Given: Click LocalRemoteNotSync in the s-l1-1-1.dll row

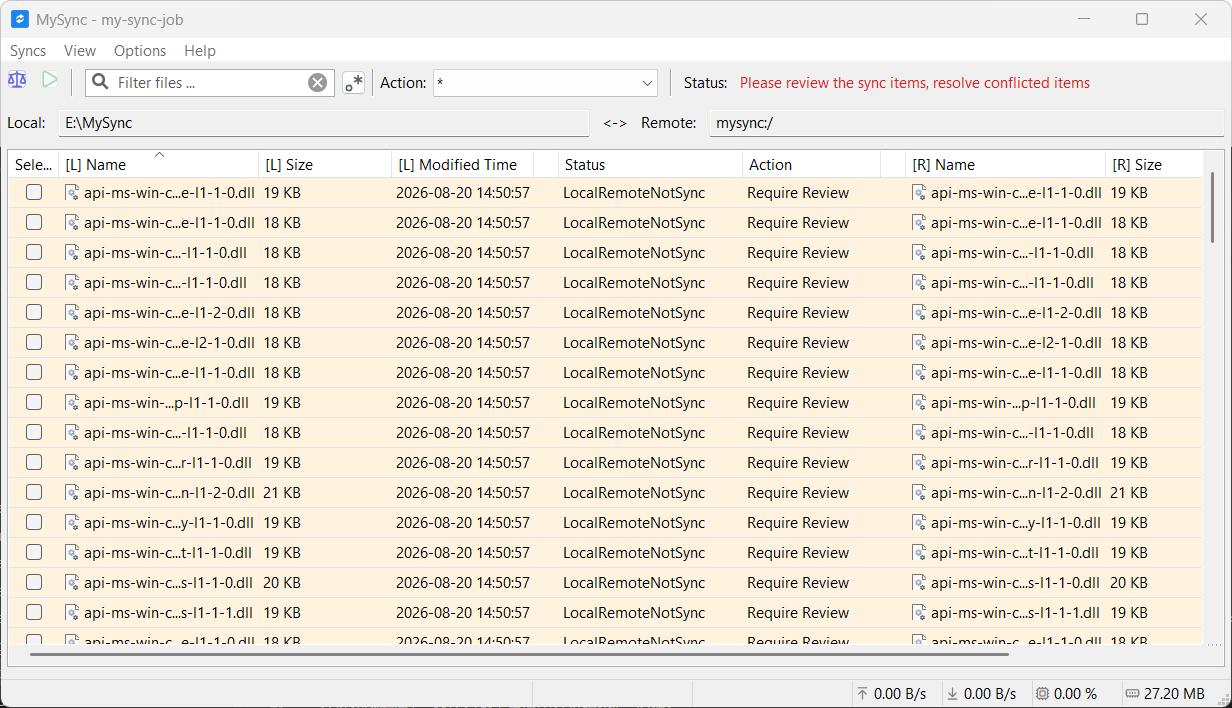Looking at the screenshot, I should click(x=634, y=613).
